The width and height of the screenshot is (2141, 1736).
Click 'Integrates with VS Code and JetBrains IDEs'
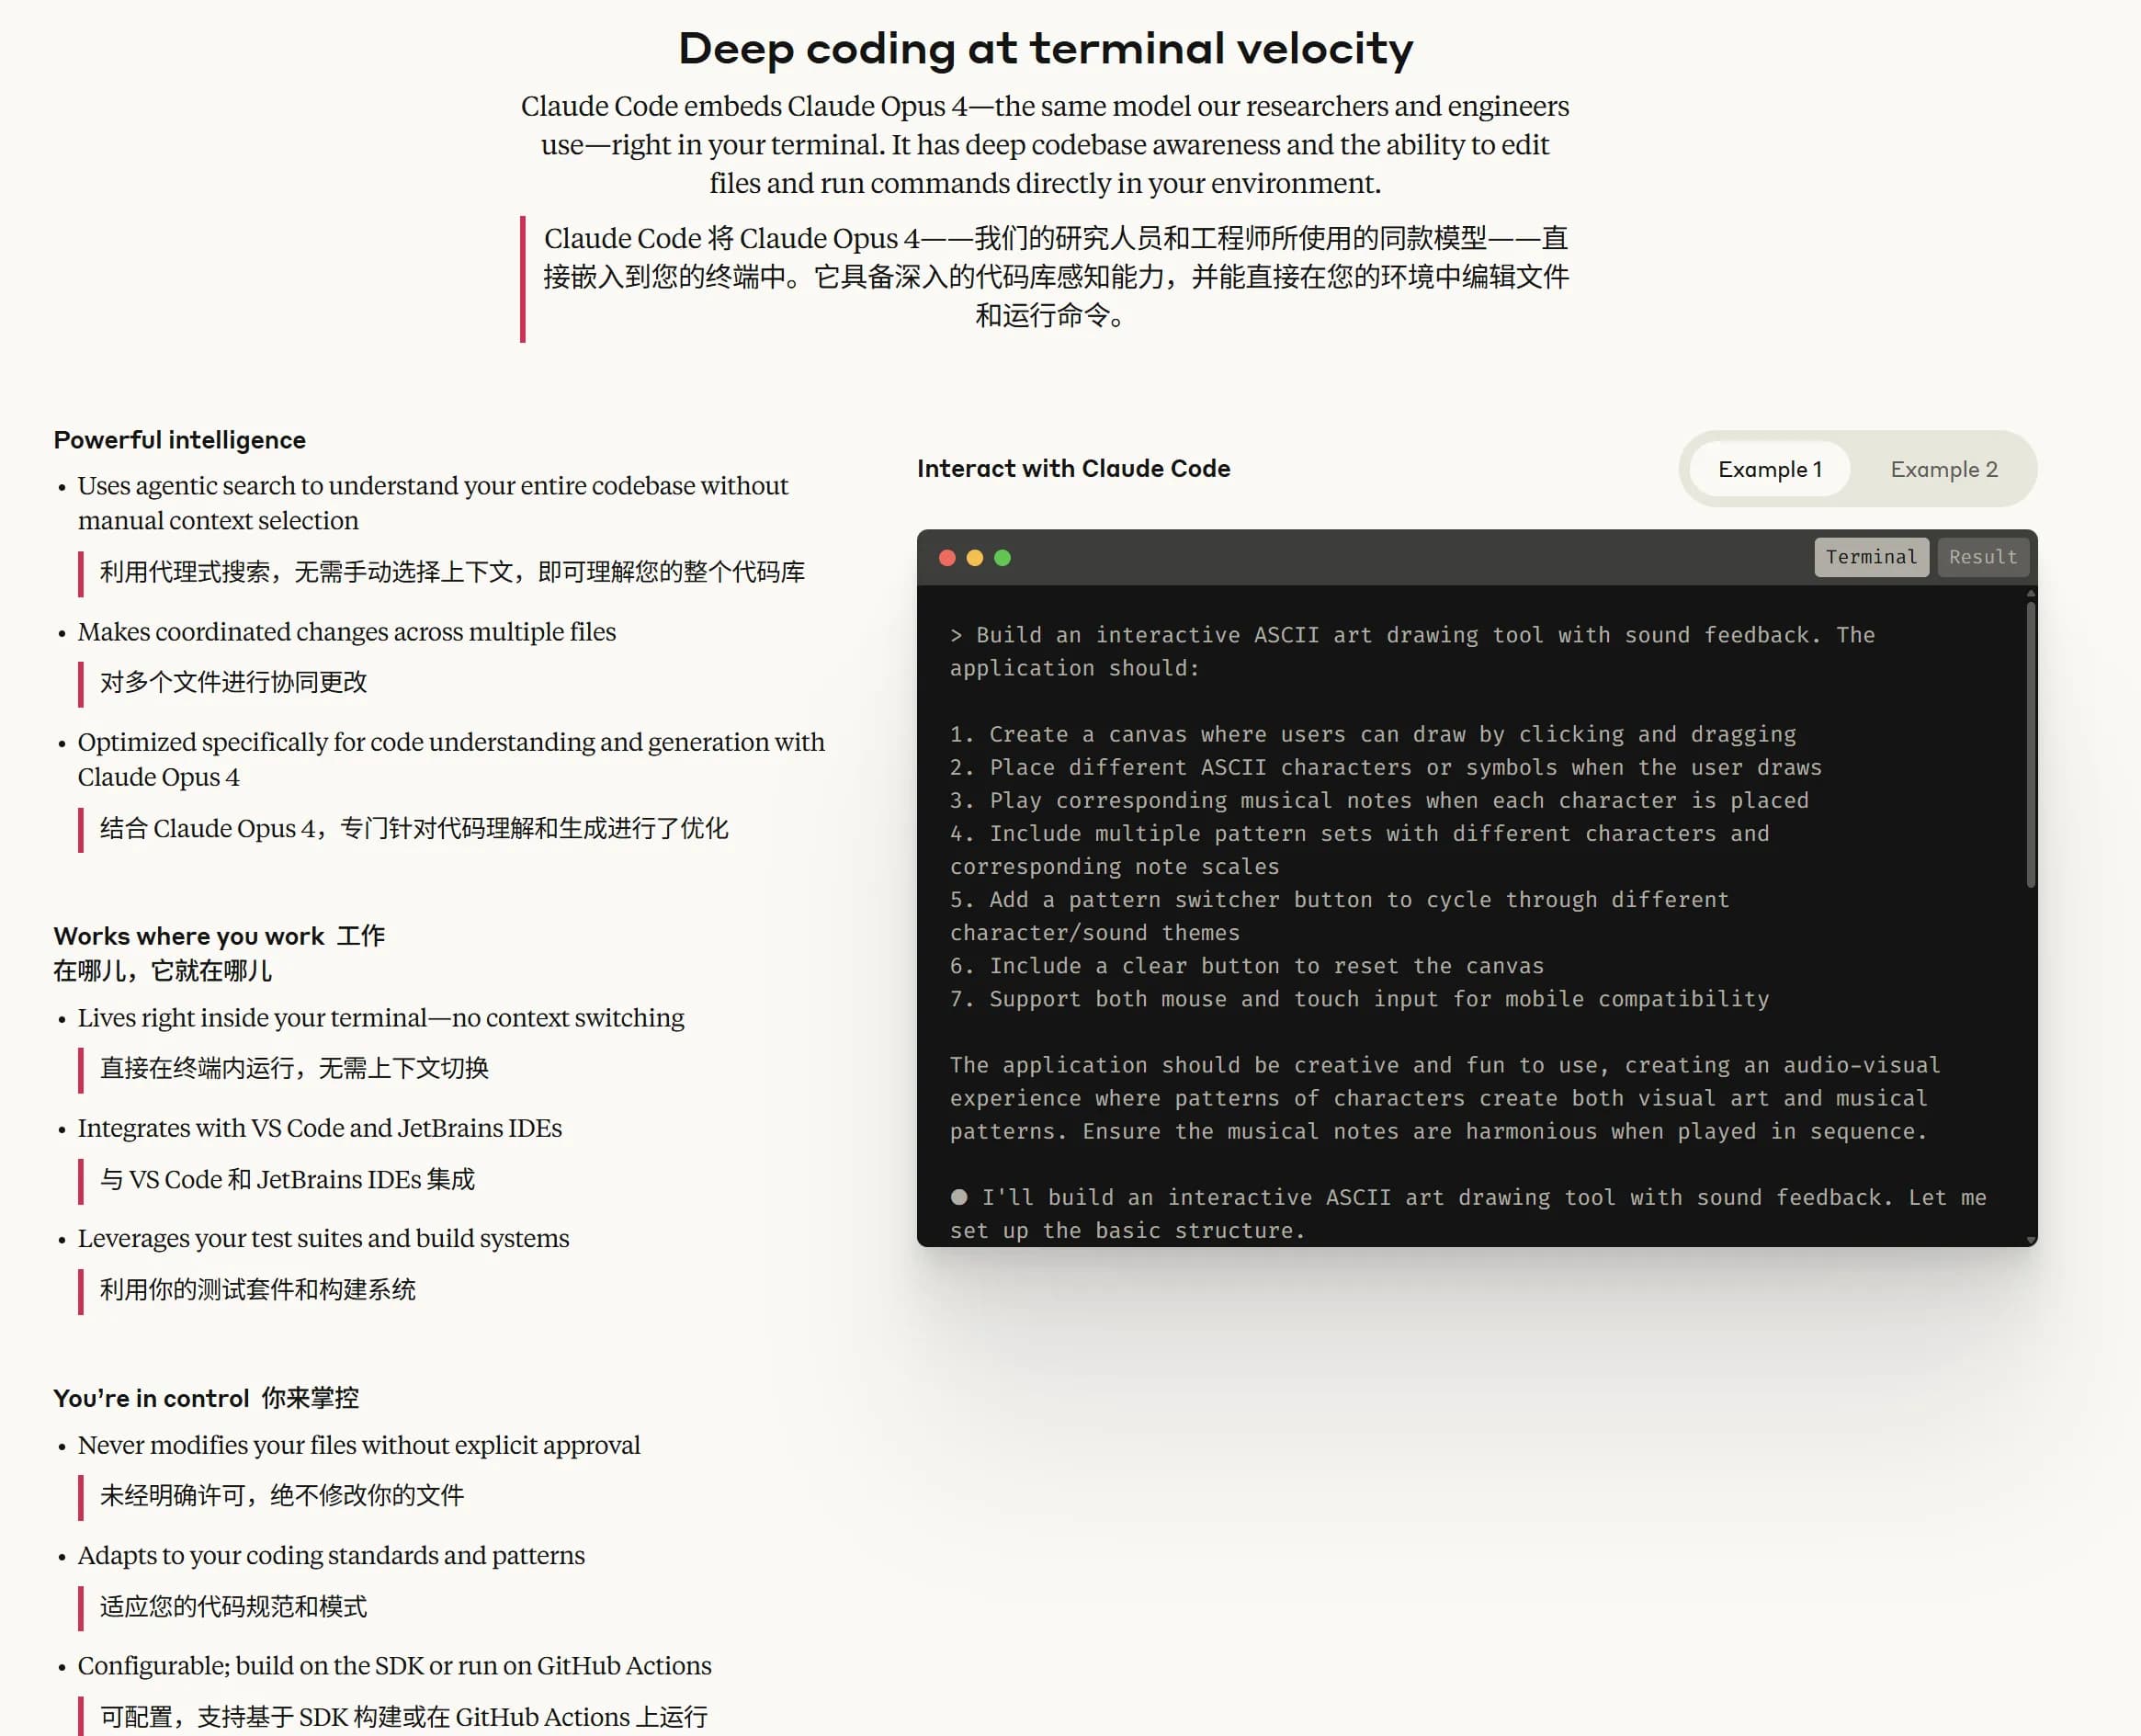320,1128
